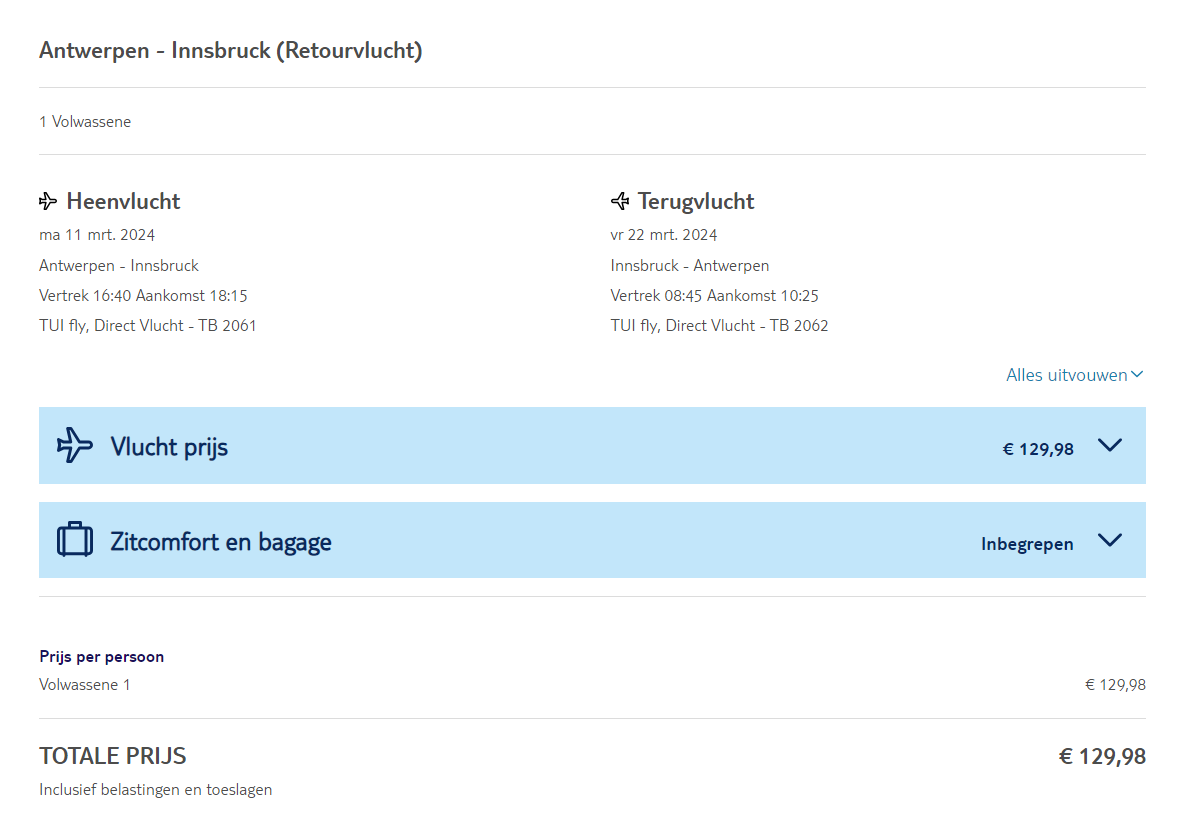The width and height of the screenshot is (1193, 835).
Task: Click the Alles uitvouwen link
Action: (x=1066, y=375)
